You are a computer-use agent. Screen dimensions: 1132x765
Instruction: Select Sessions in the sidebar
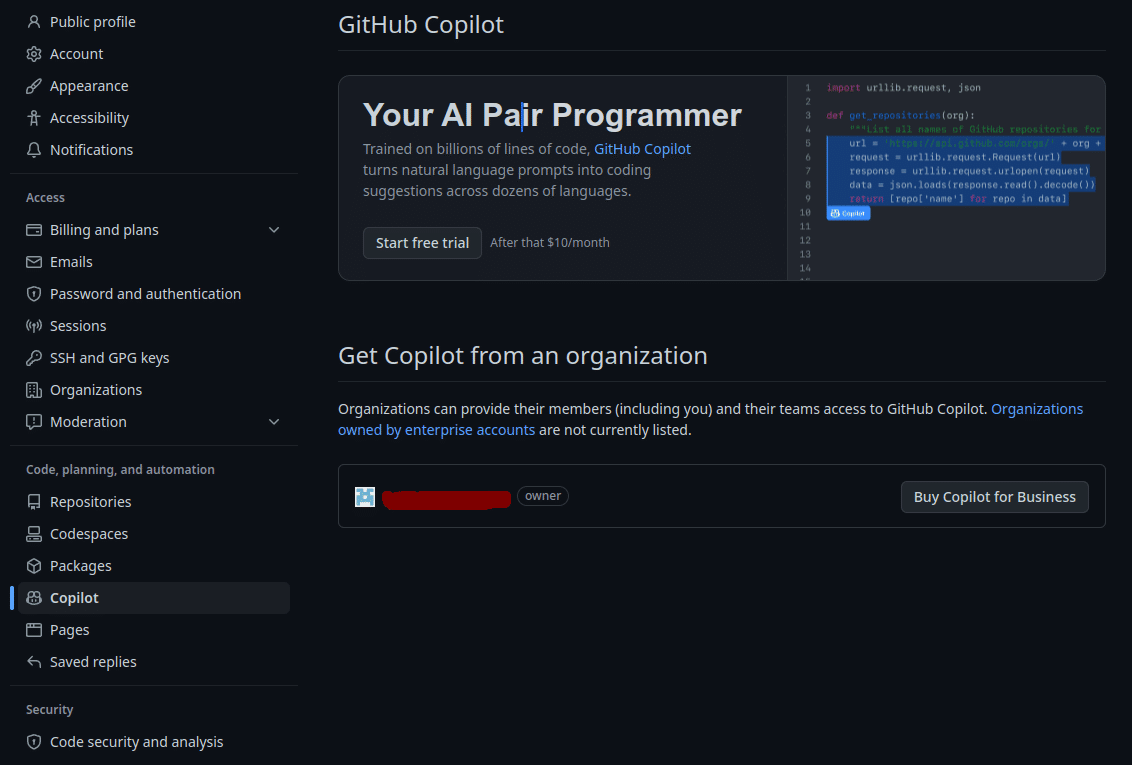tap(154, 325)
